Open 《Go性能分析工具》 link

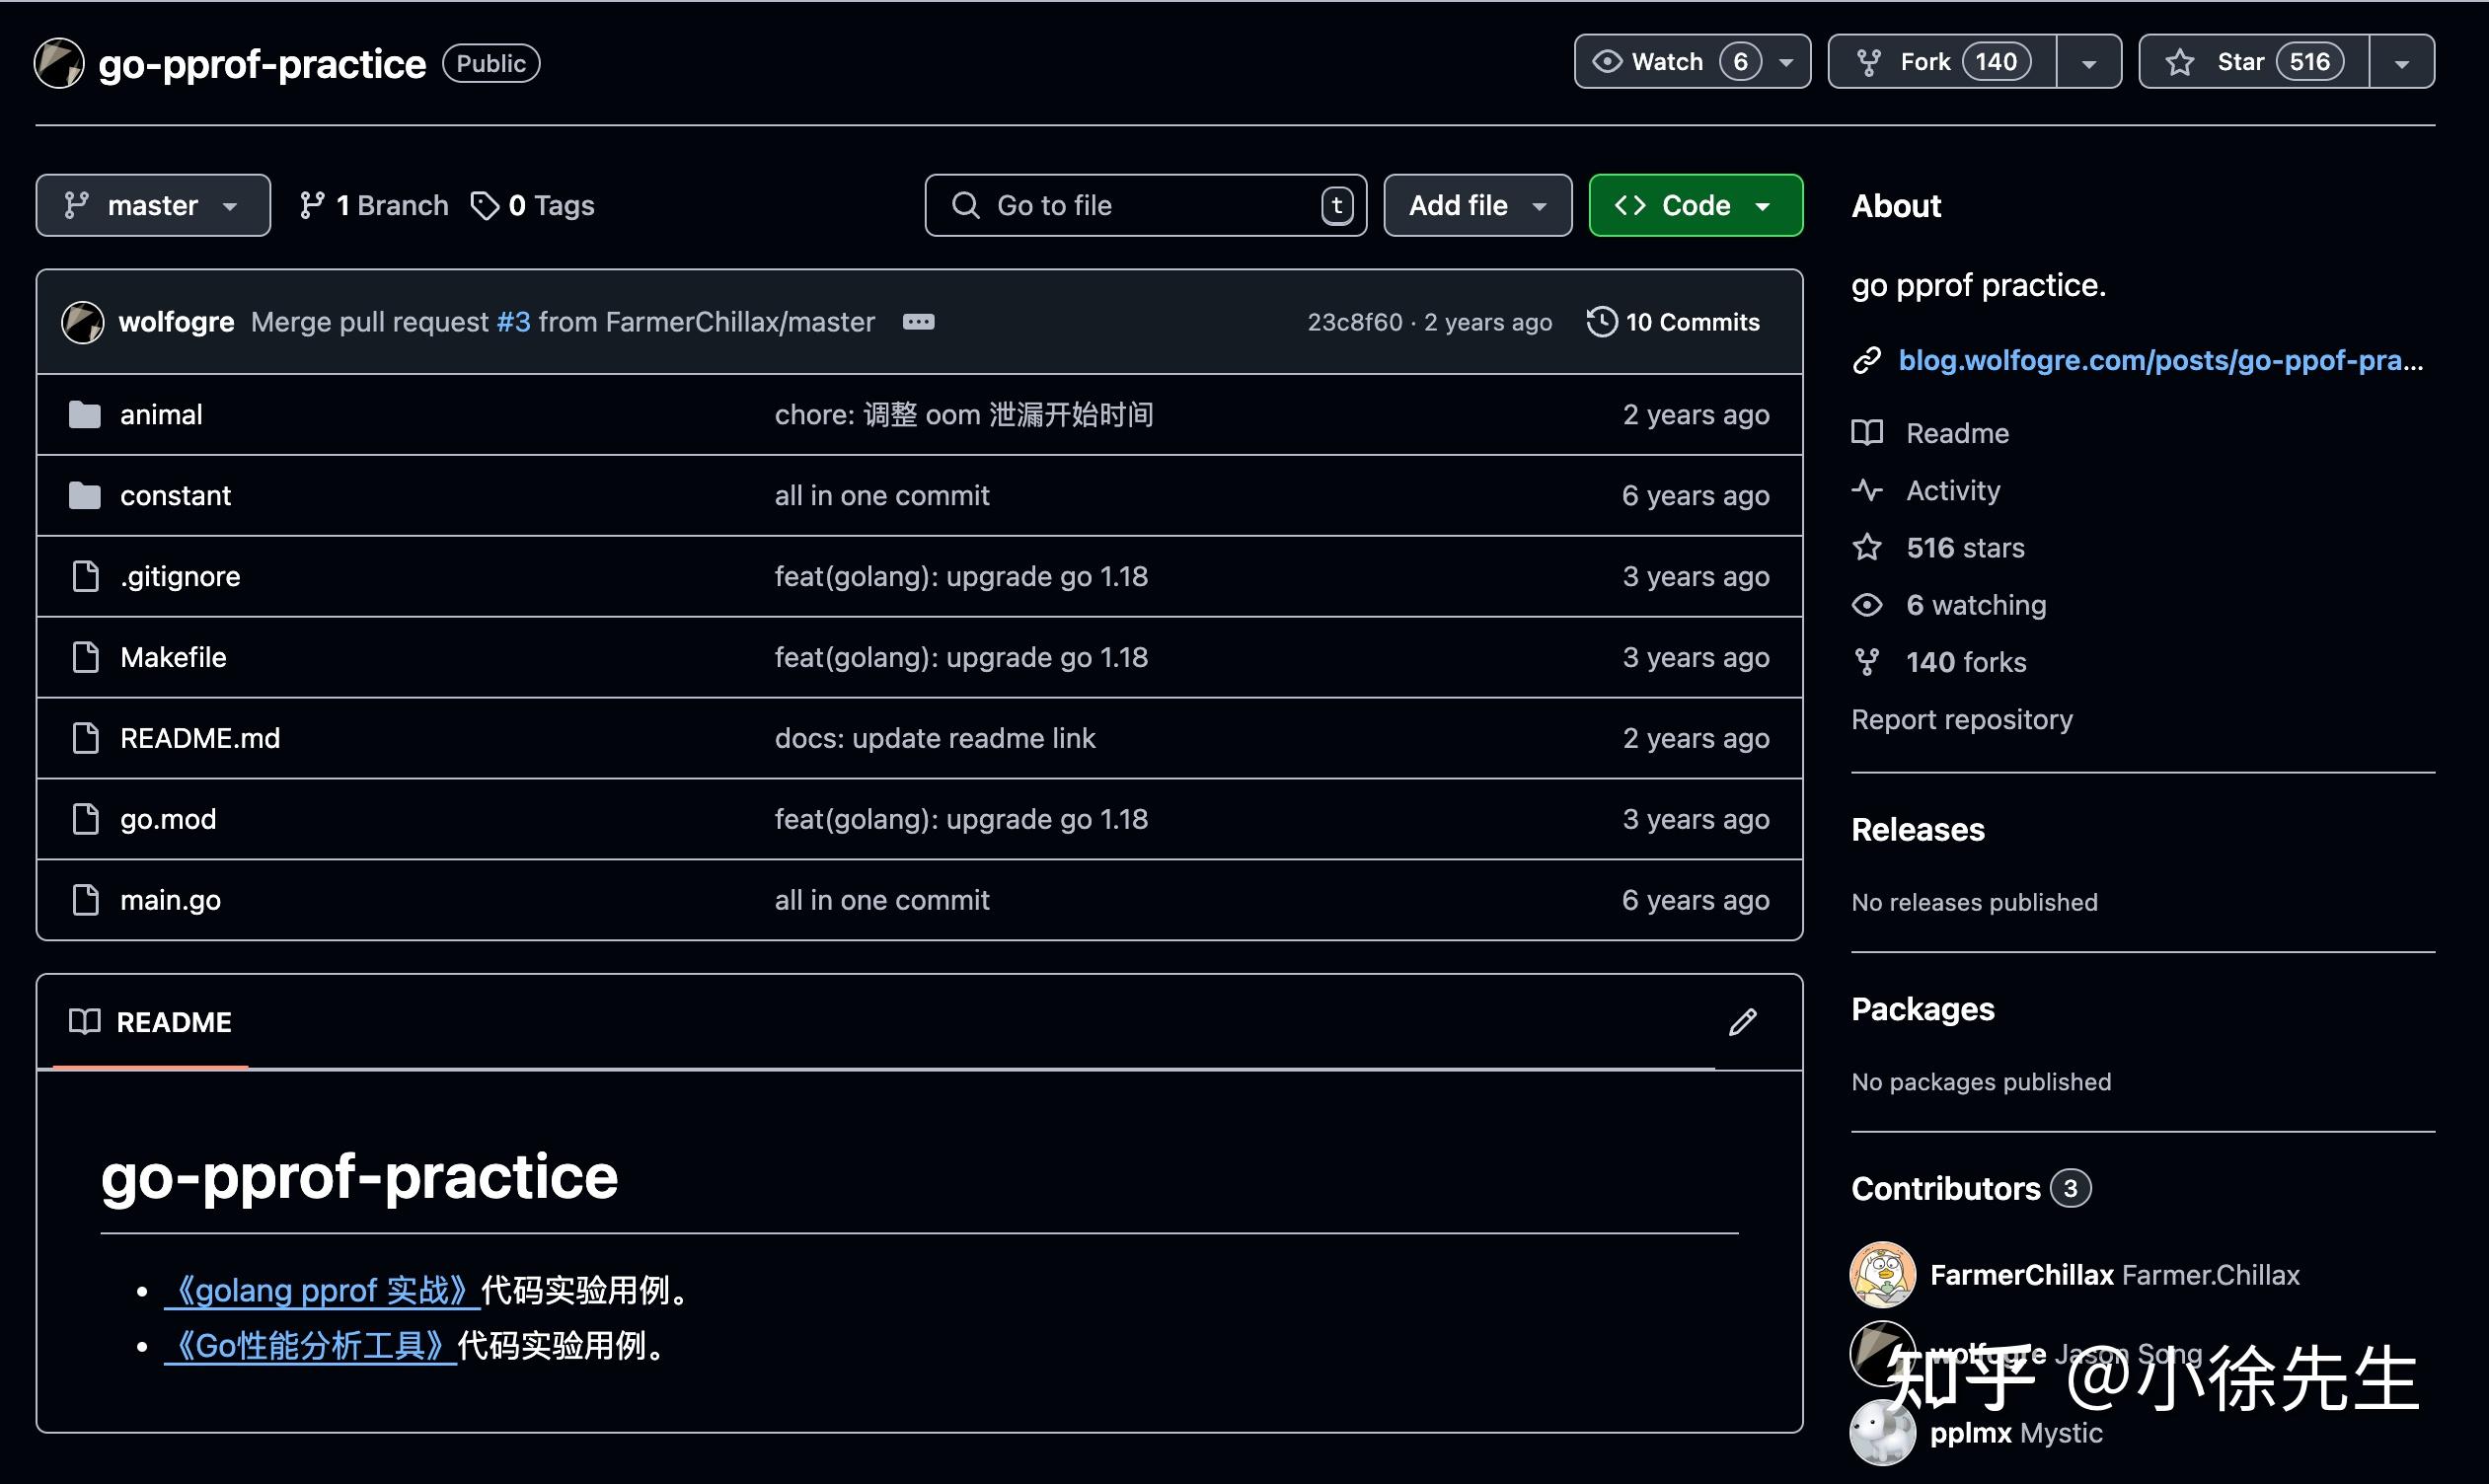[x=310, y=1345]
